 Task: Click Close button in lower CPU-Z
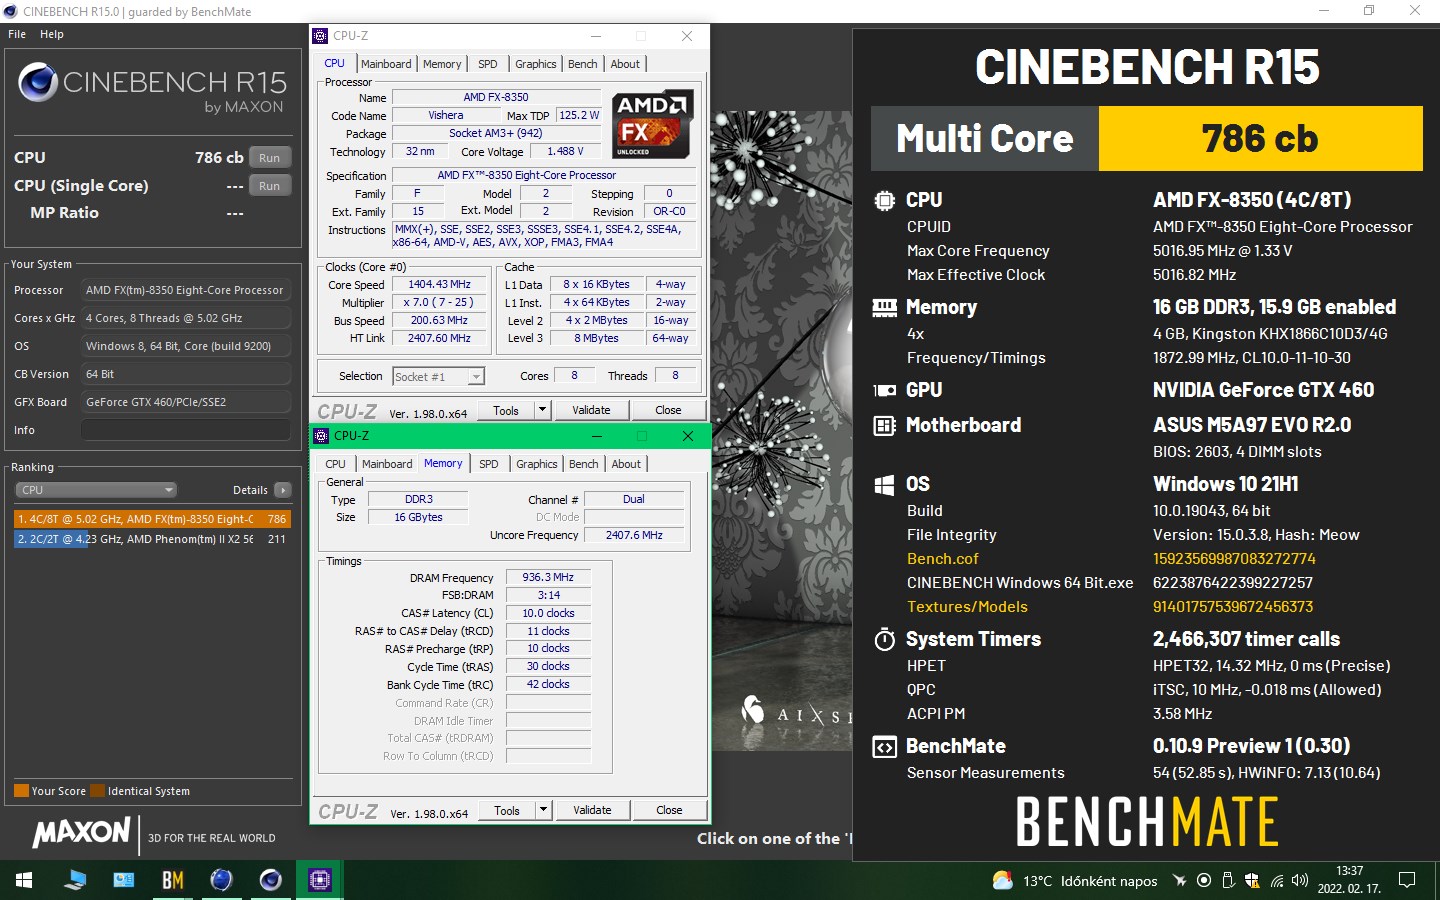pos(669,810)
